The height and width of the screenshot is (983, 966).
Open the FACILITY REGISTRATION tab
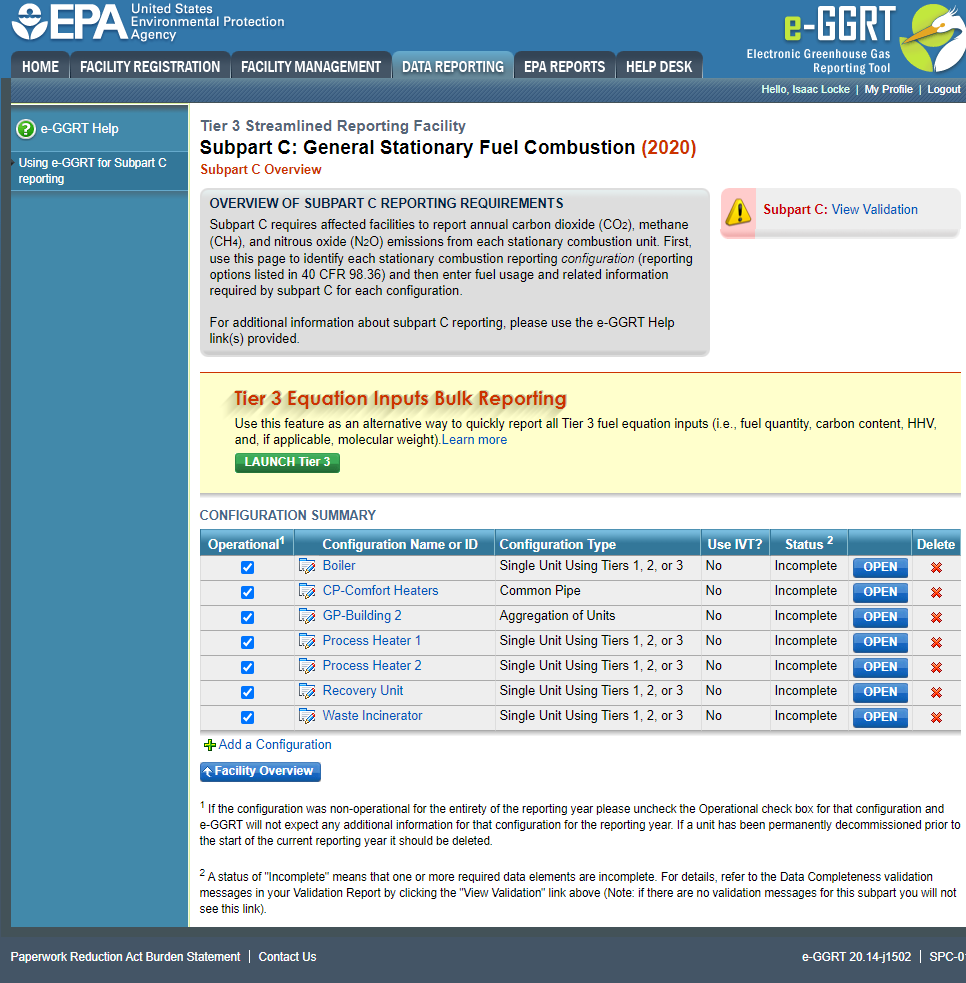(x=150, y=66)
